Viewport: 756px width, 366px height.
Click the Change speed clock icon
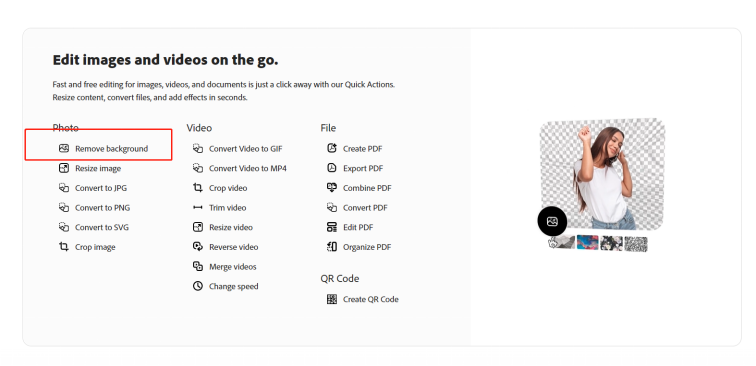coord(198,286)
